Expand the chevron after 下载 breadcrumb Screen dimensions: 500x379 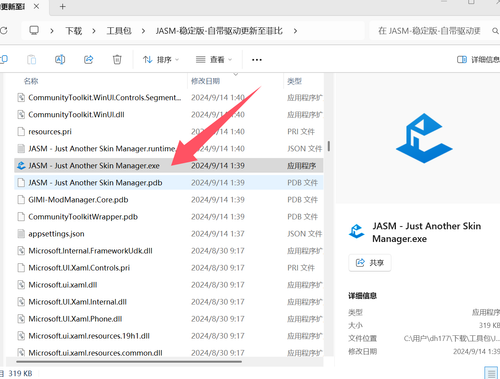coord(94,31)
